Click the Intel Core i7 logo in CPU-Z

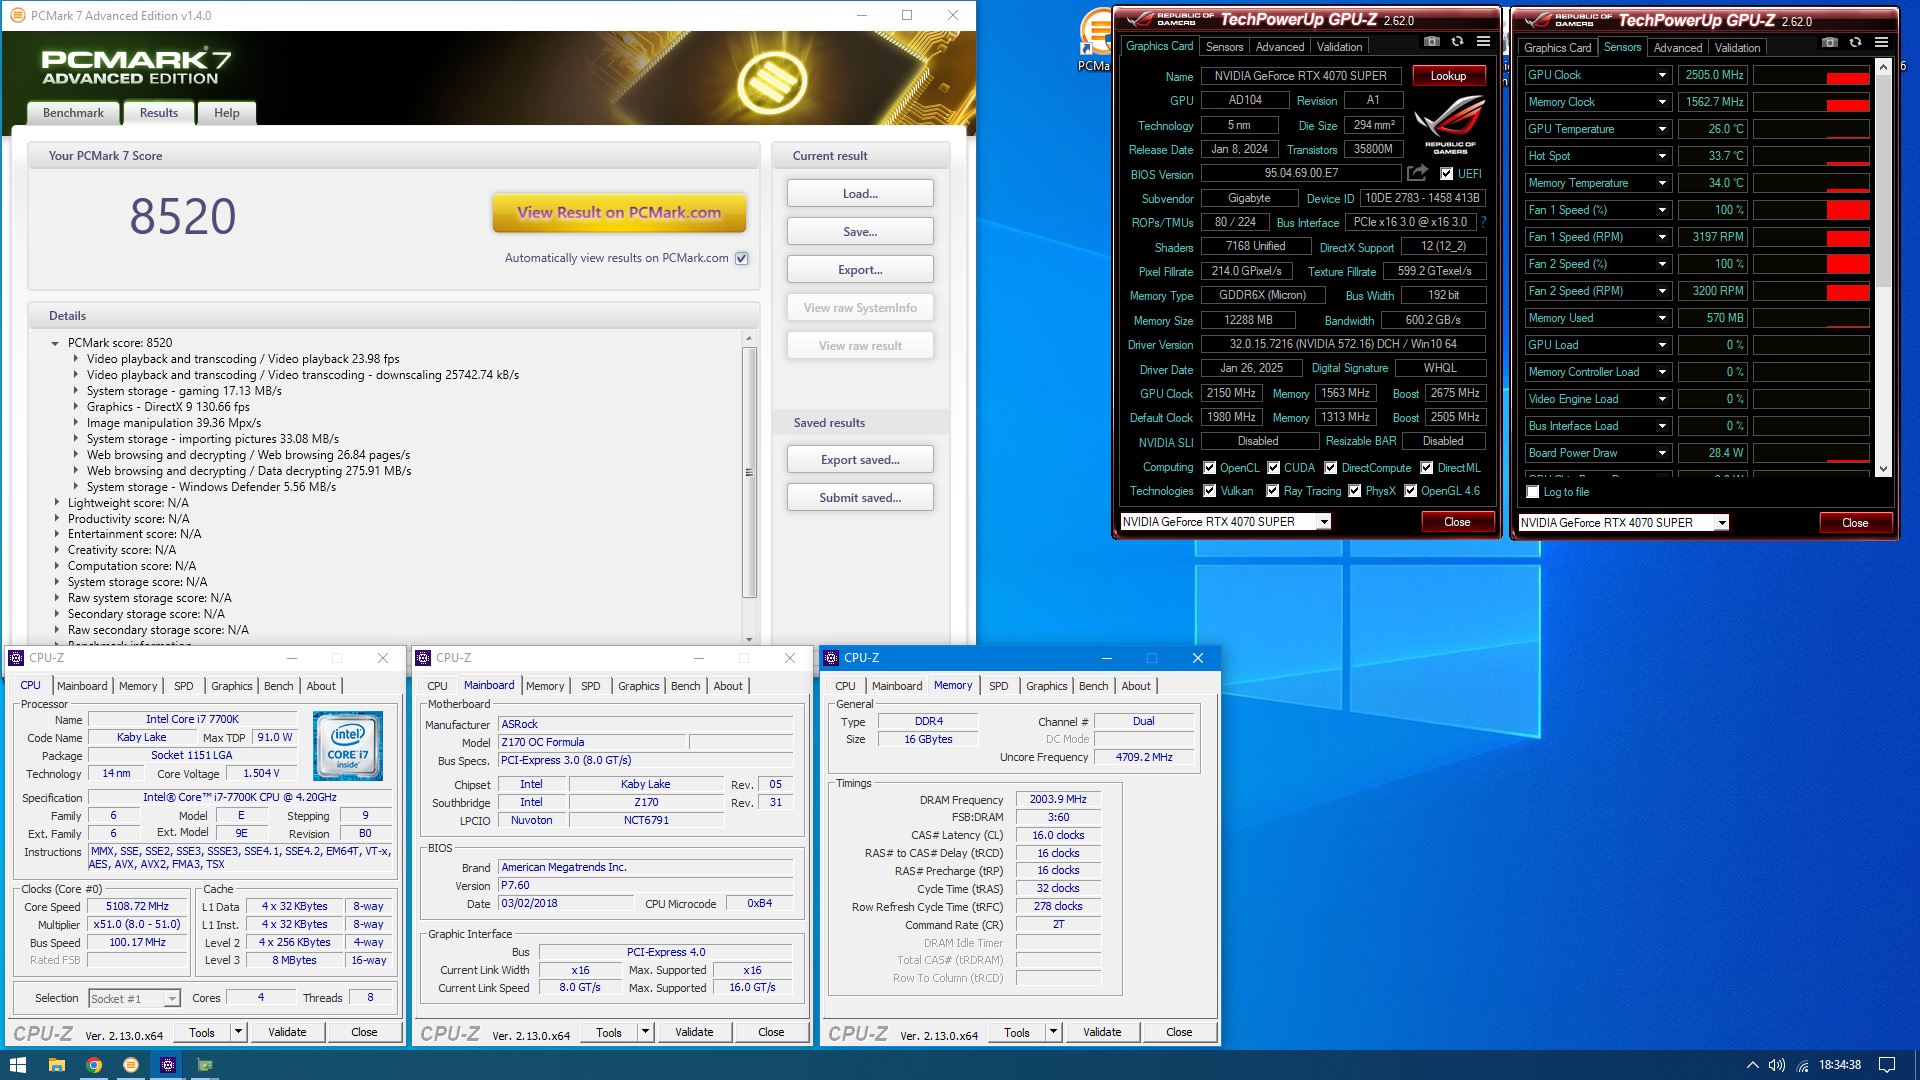(348, 746)
